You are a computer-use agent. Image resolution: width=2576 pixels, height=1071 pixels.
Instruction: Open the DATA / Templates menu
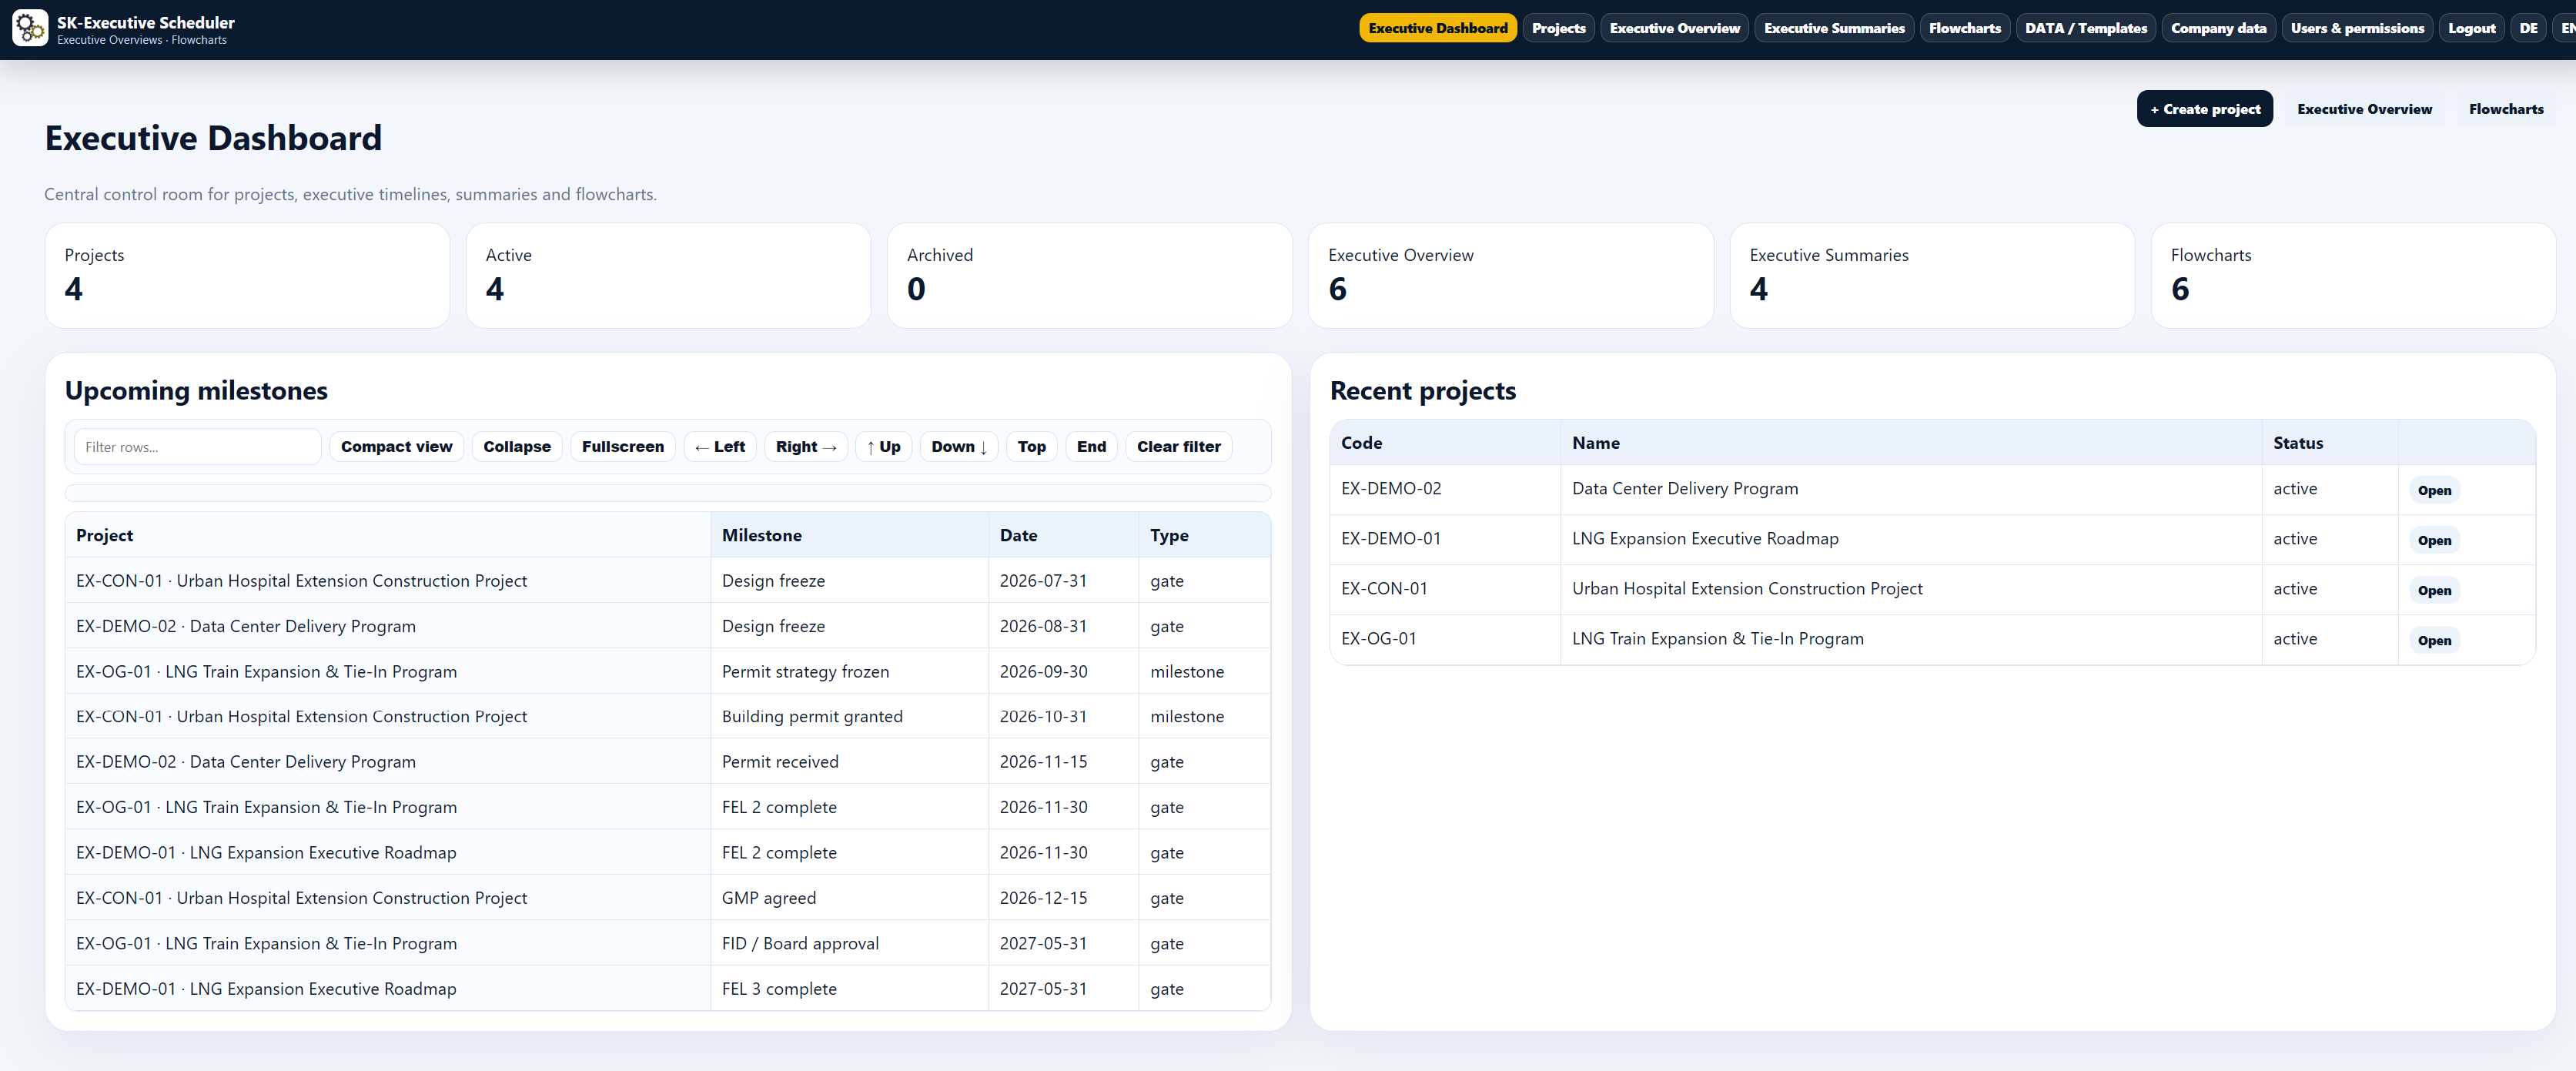tap(2086, 28)
